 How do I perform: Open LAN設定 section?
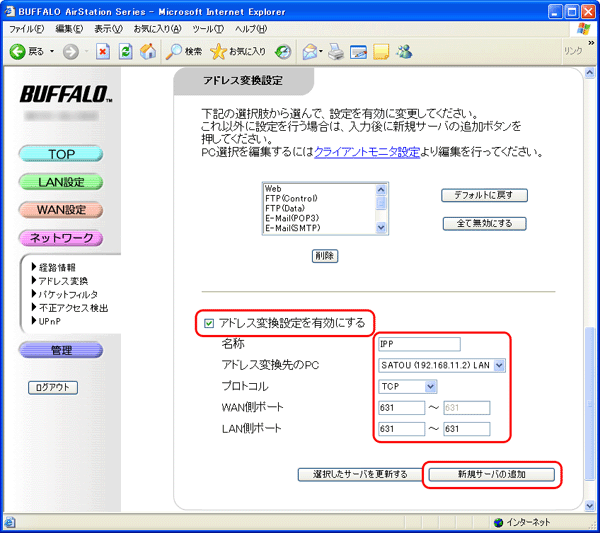[x=61, y=182]
